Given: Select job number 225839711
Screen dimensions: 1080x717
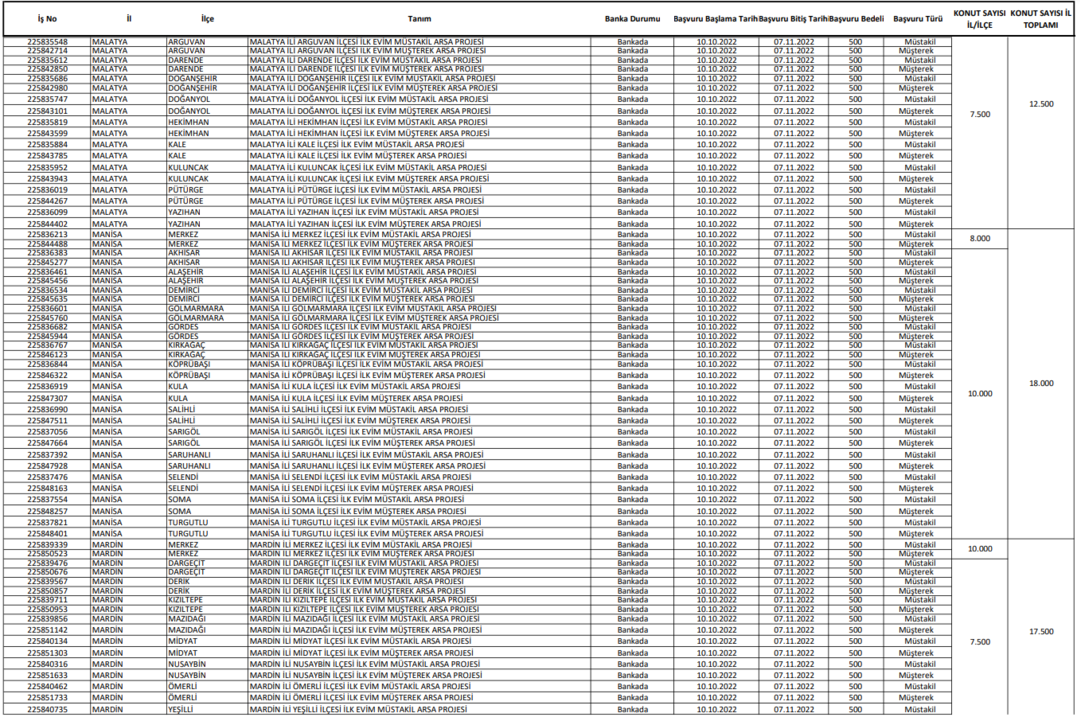Looking at the screenshot, I should click(48, 600).
